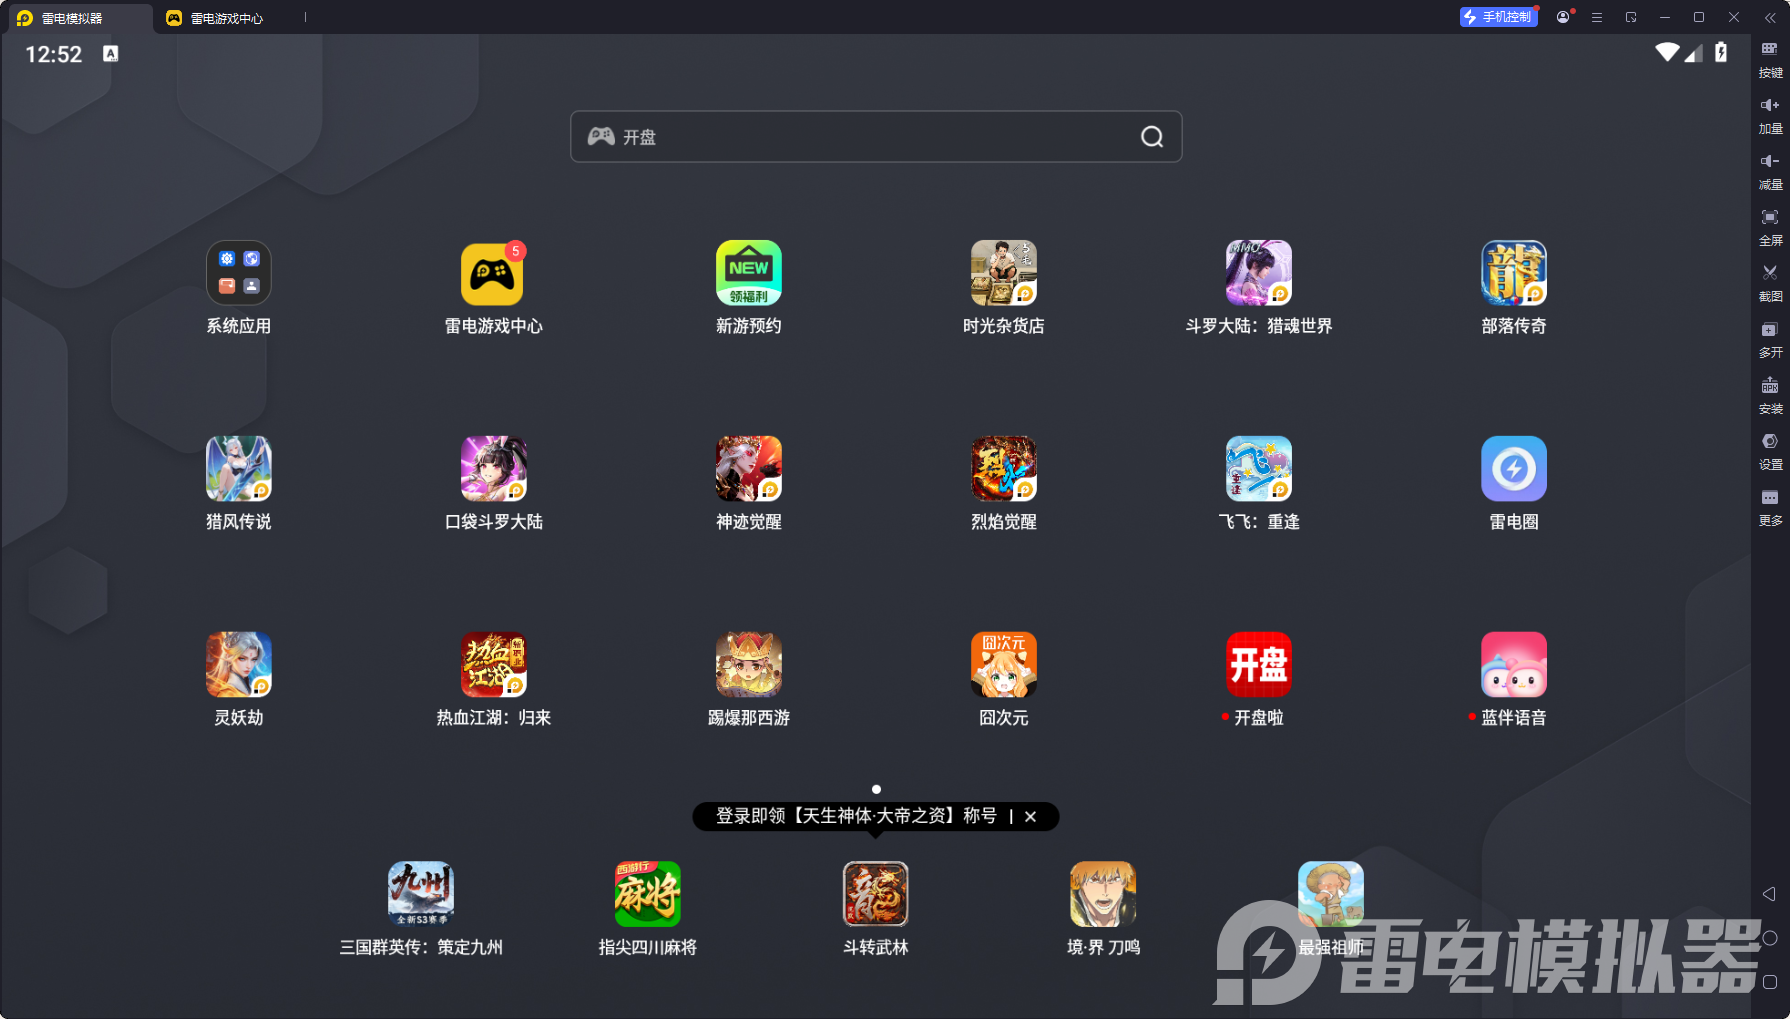Image resolution: width=1790 pixels, height=1019 pixels.
Task: Launch the 灵妖劫 game
Action: pos(238,665)
